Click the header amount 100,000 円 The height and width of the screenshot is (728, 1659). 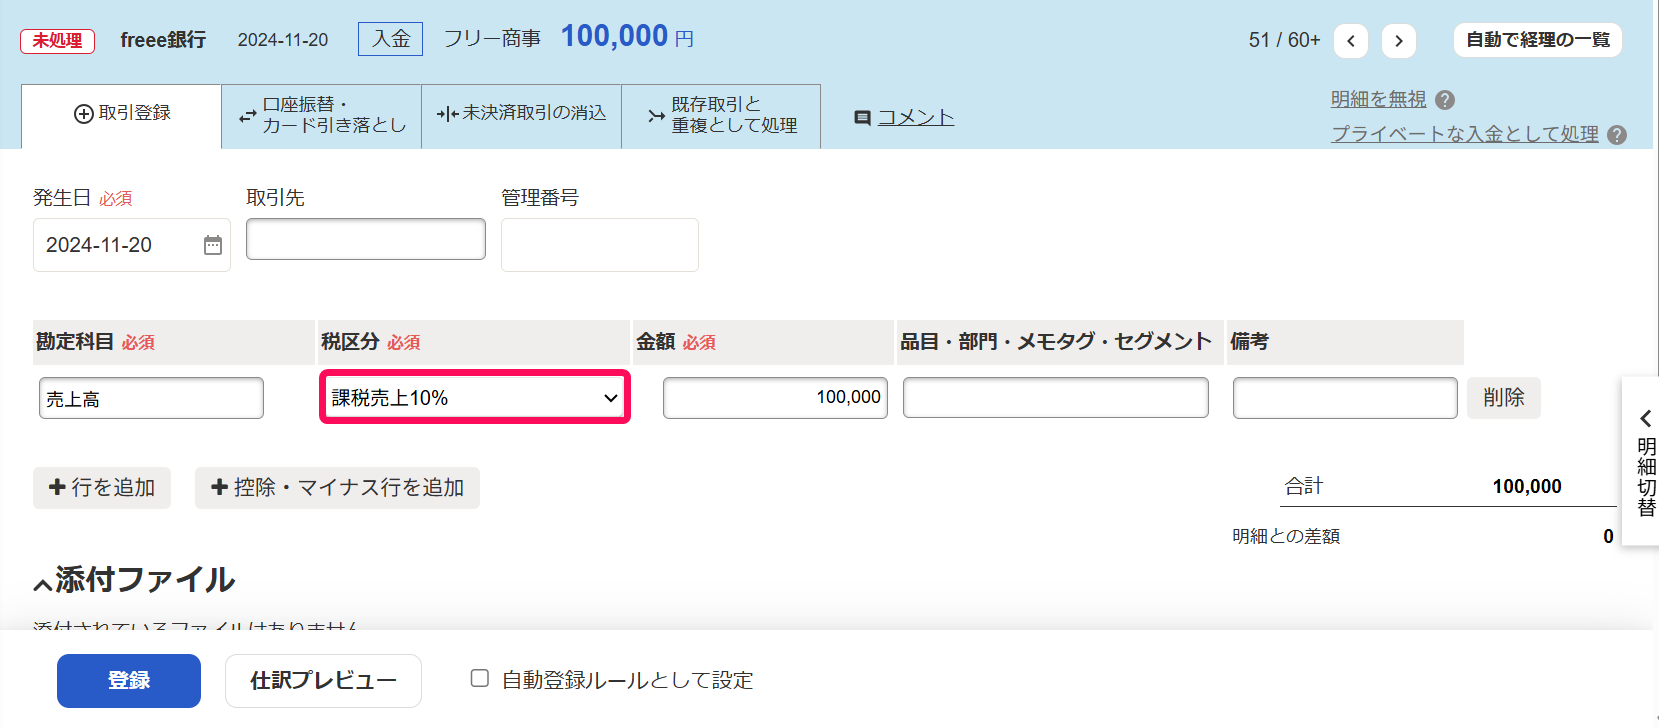click(627, 37)
